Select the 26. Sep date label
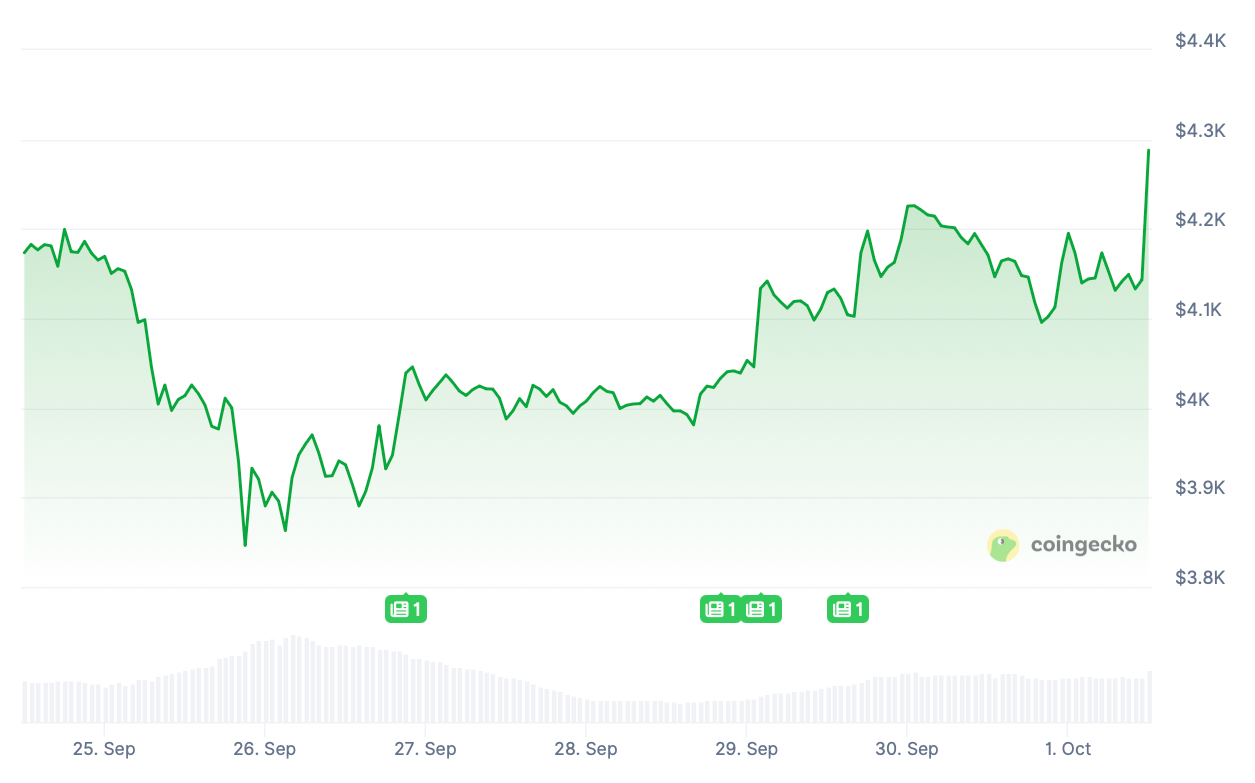Screen dimensions: 1255x783 264,749
